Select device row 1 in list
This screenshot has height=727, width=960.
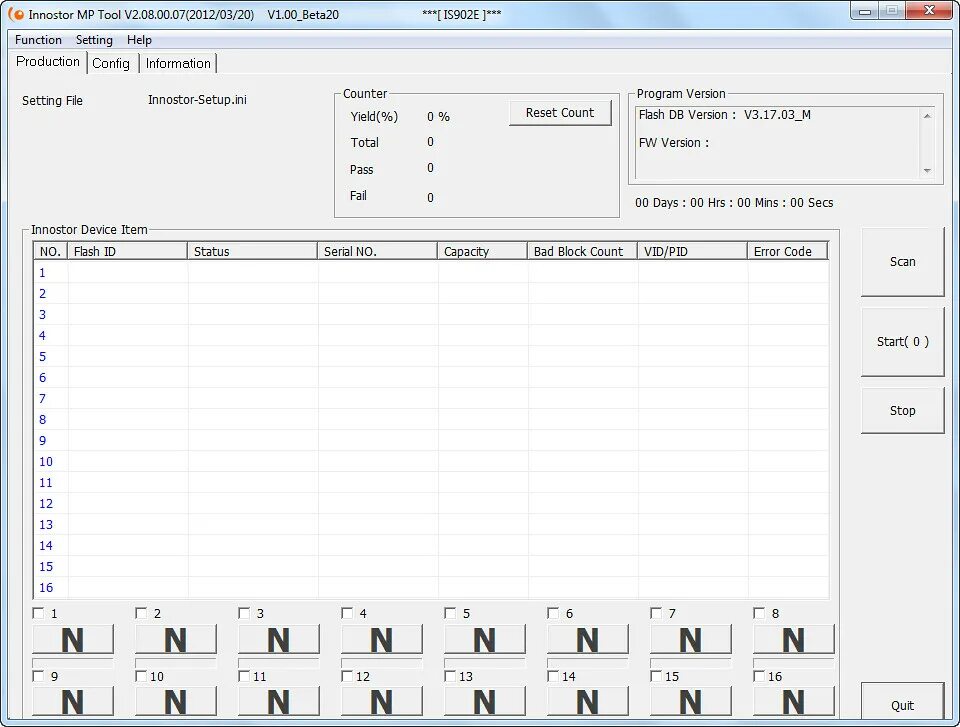pyautogui.click(x=431, y=273)
